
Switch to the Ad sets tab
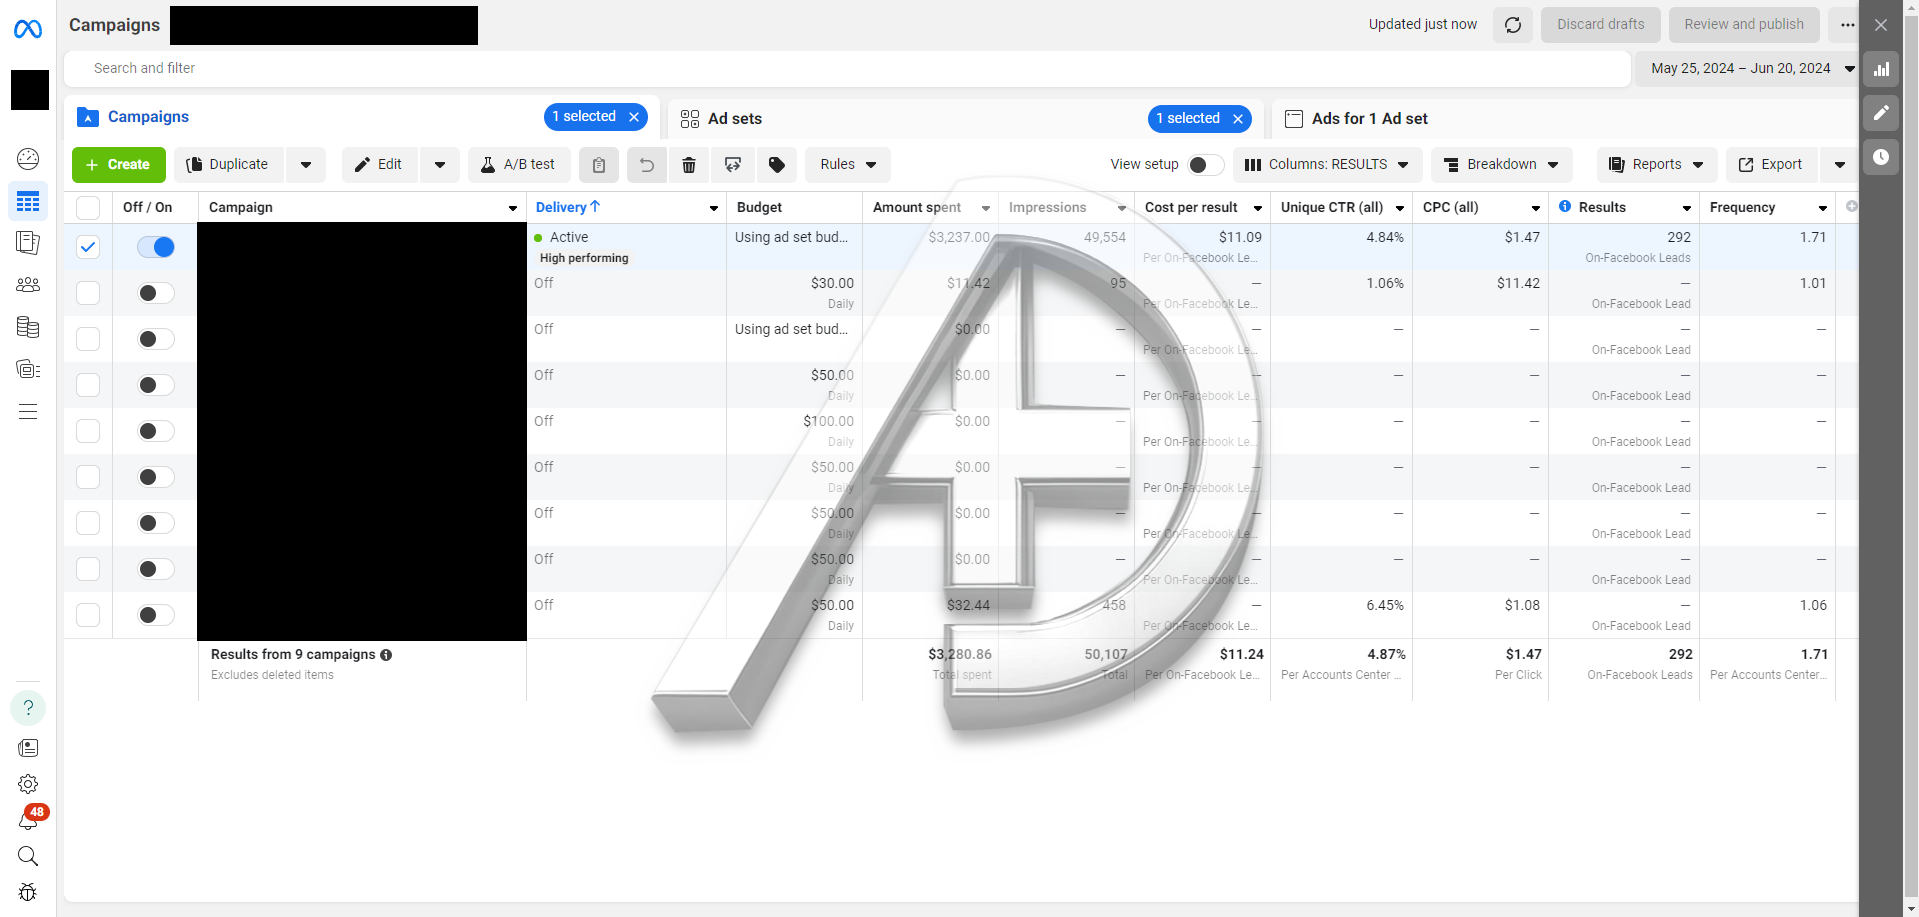click(735, 119)
